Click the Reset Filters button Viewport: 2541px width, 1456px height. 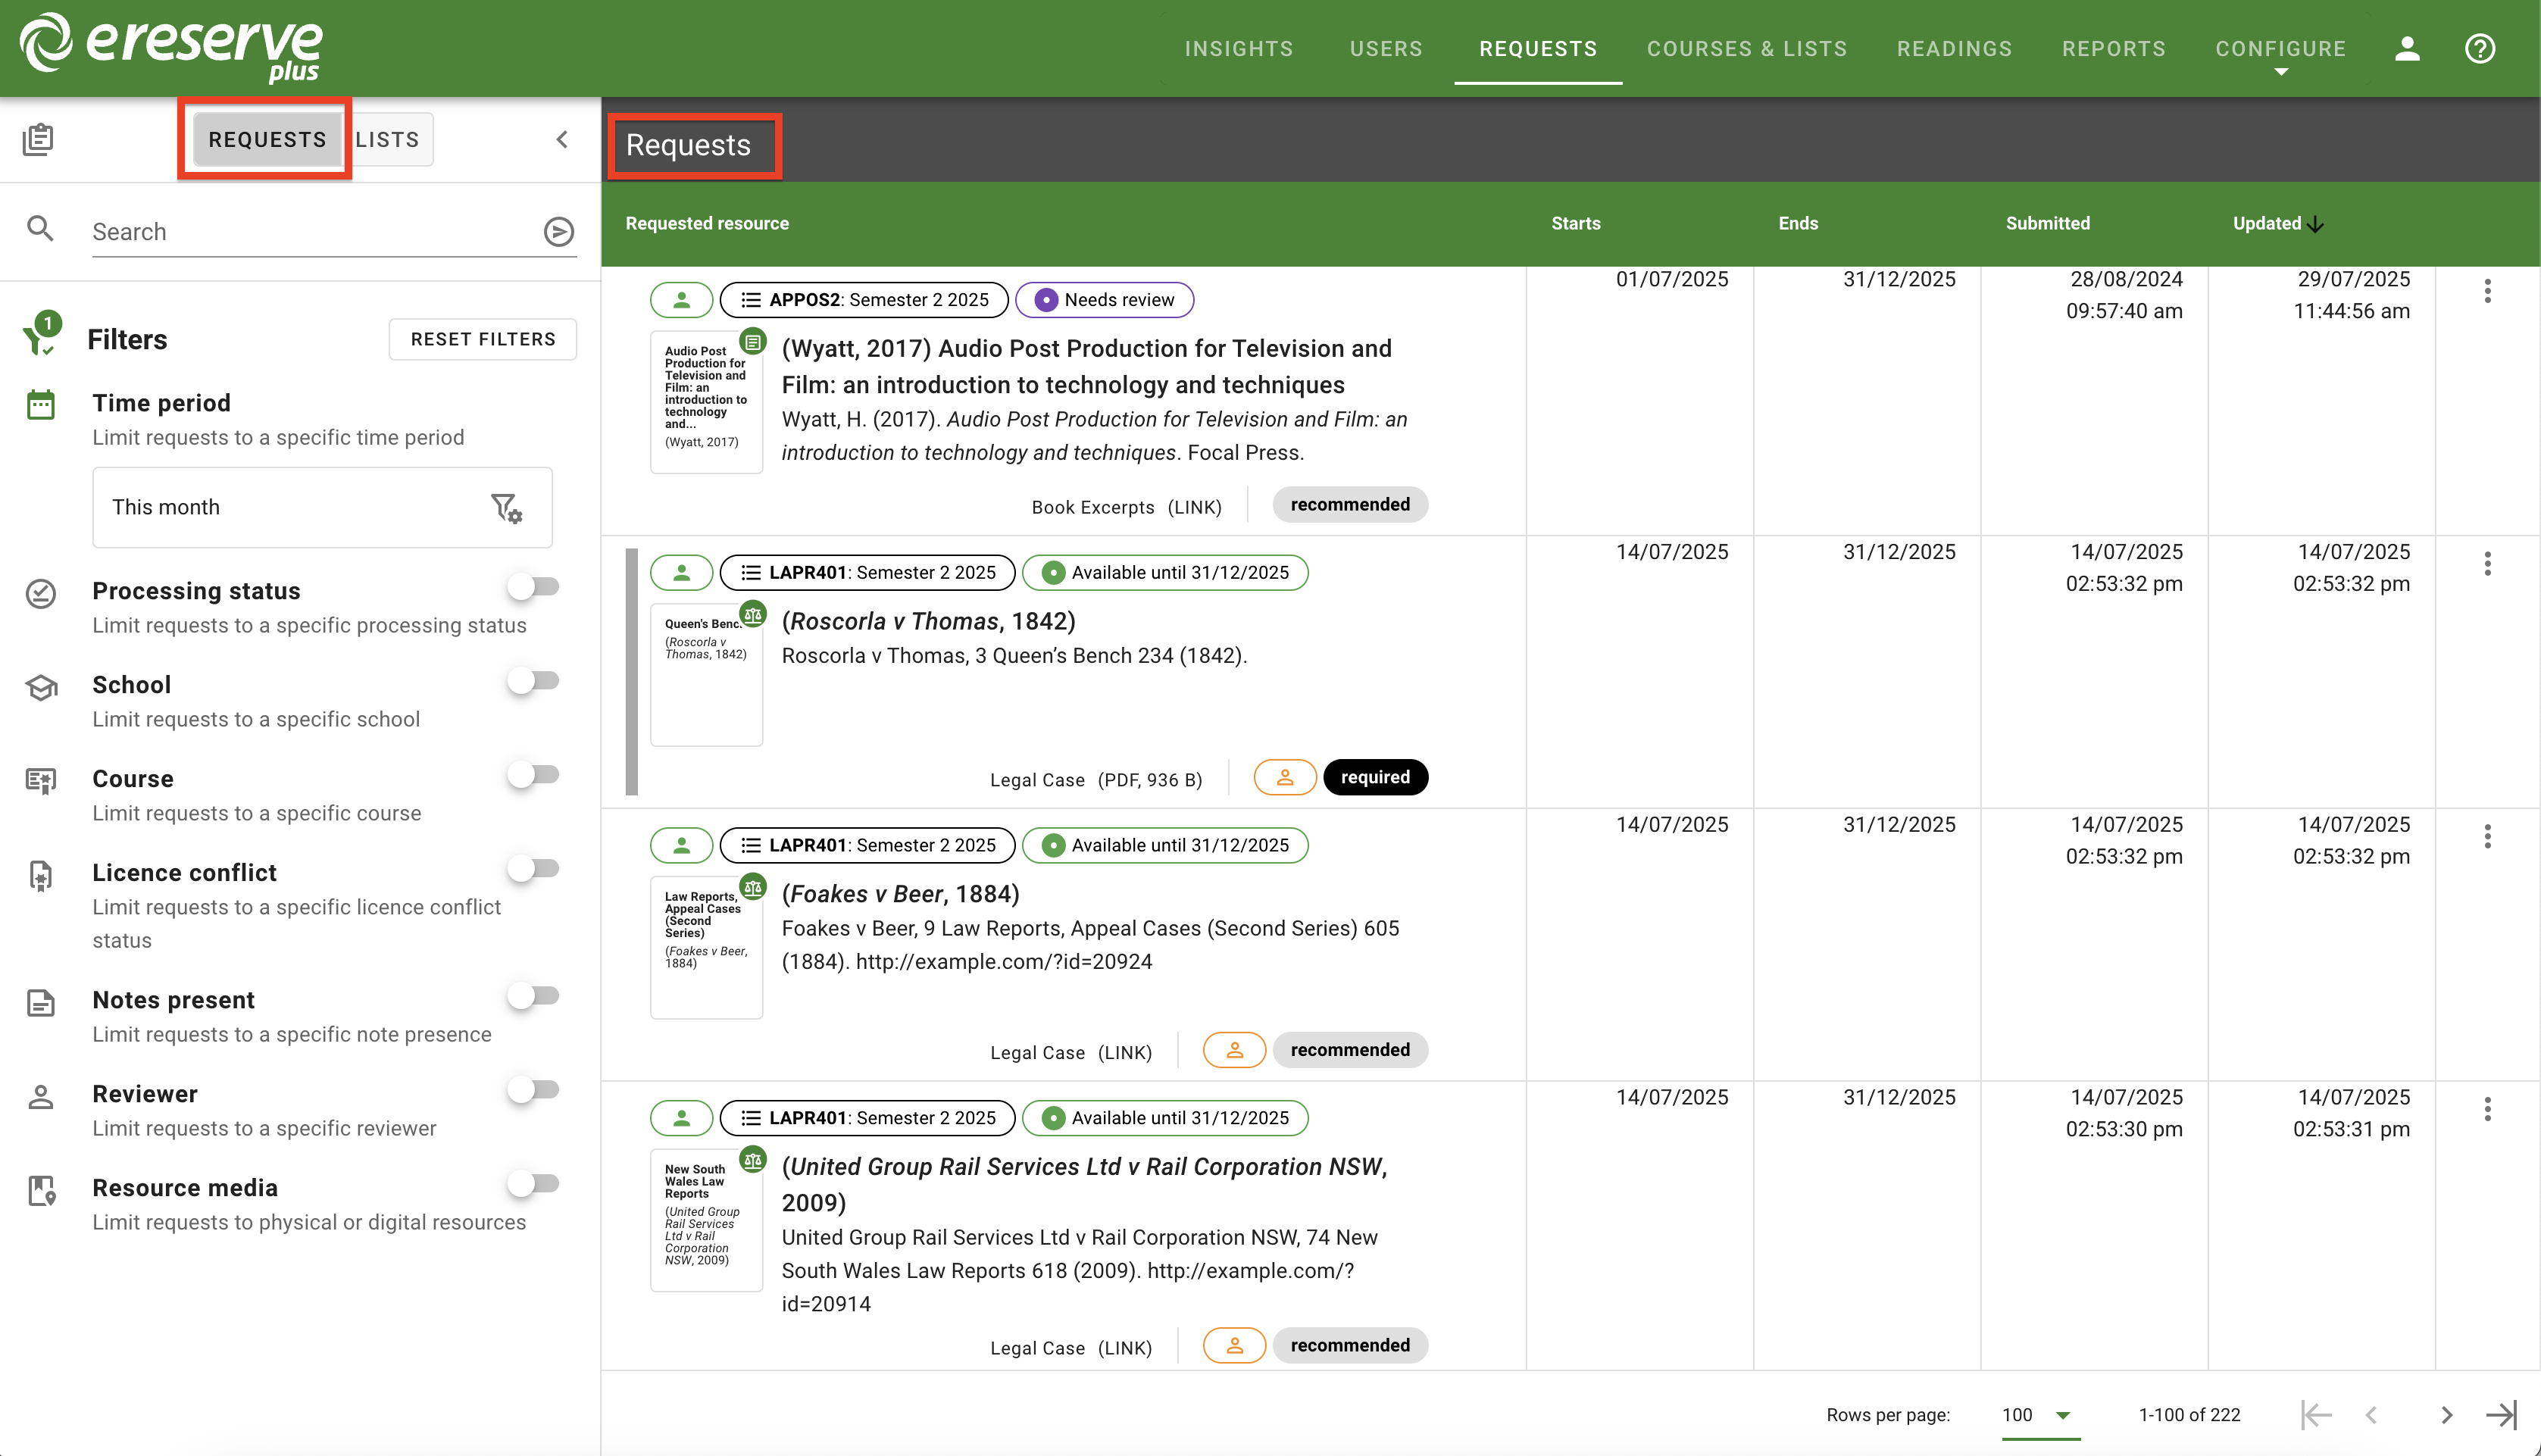click(x=482, y=339)
